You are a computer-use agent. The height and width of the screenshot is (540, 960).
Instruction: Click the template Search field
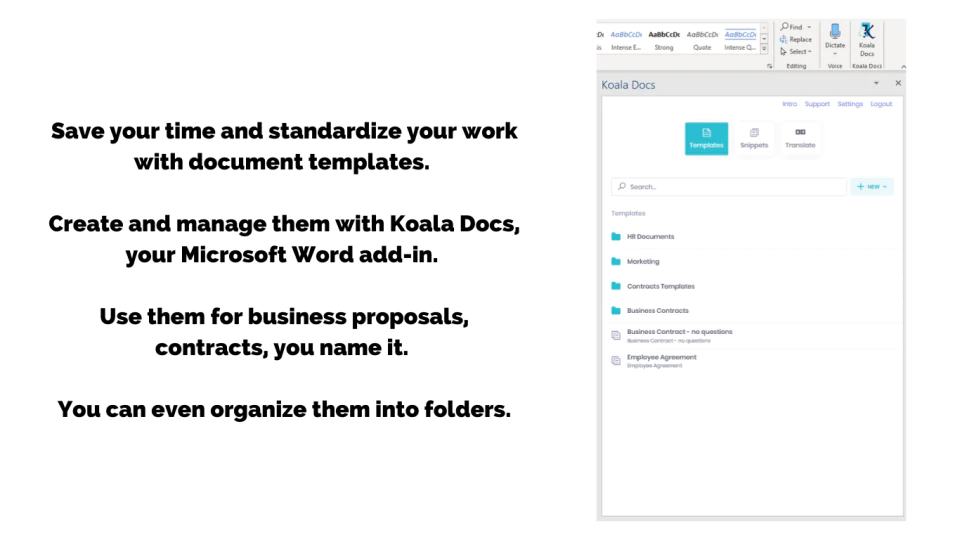tap(729, 187)
